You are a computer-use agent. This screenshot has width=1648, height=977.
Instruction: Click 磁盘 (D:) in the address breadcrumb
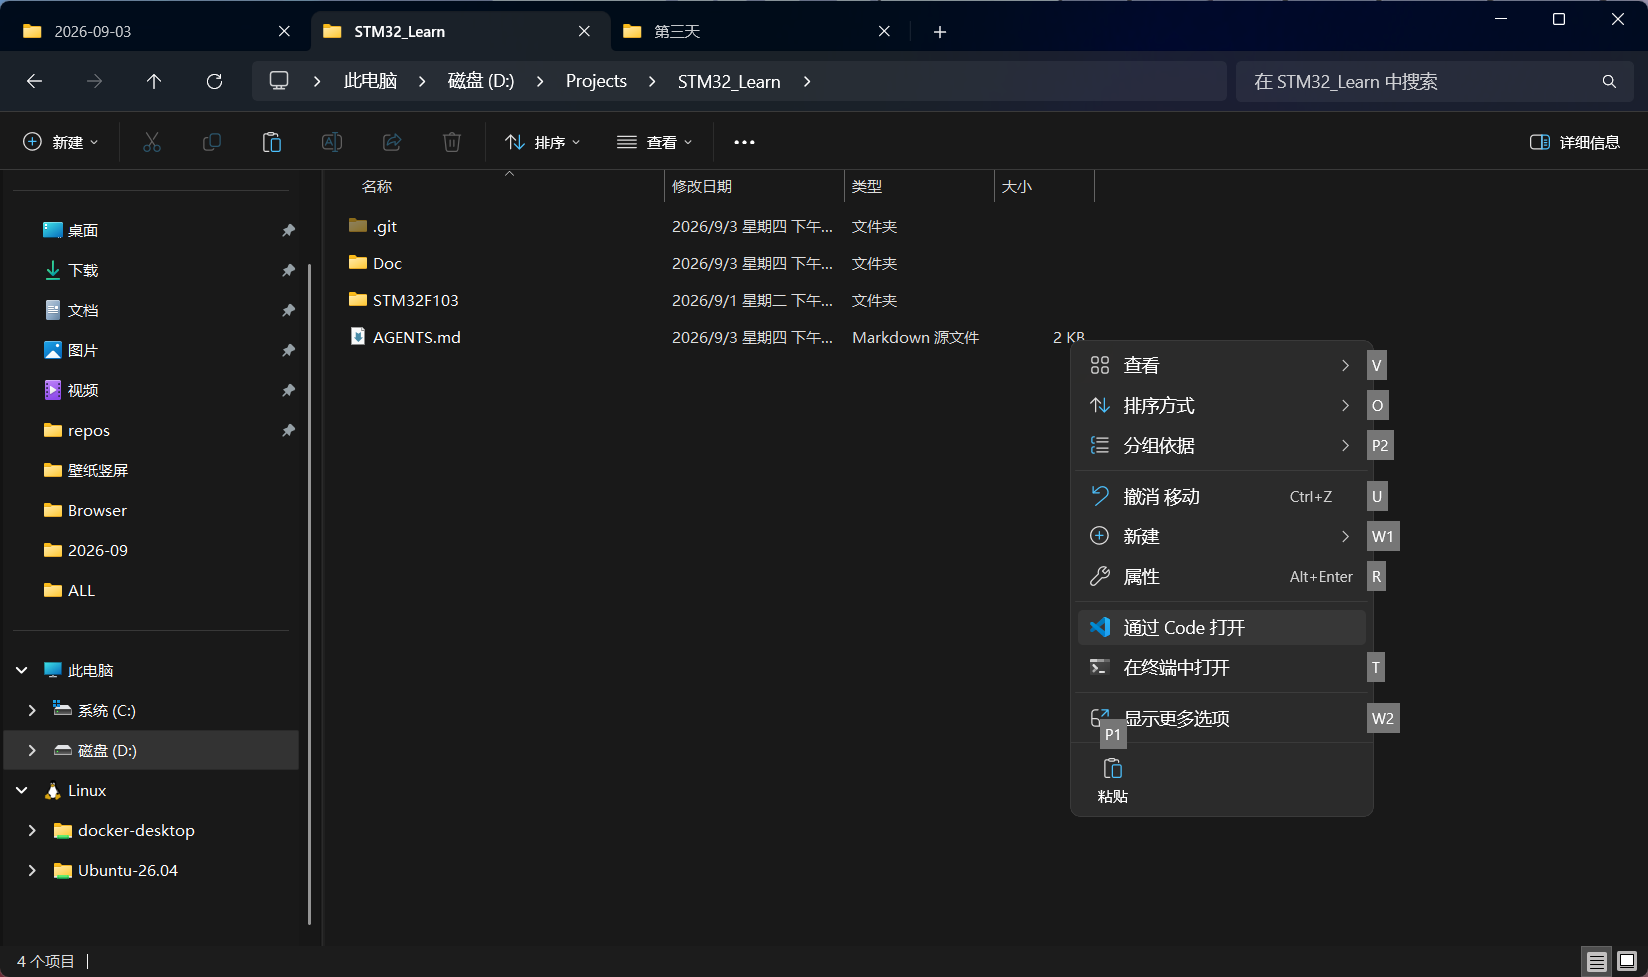click(x=481, y=81)
